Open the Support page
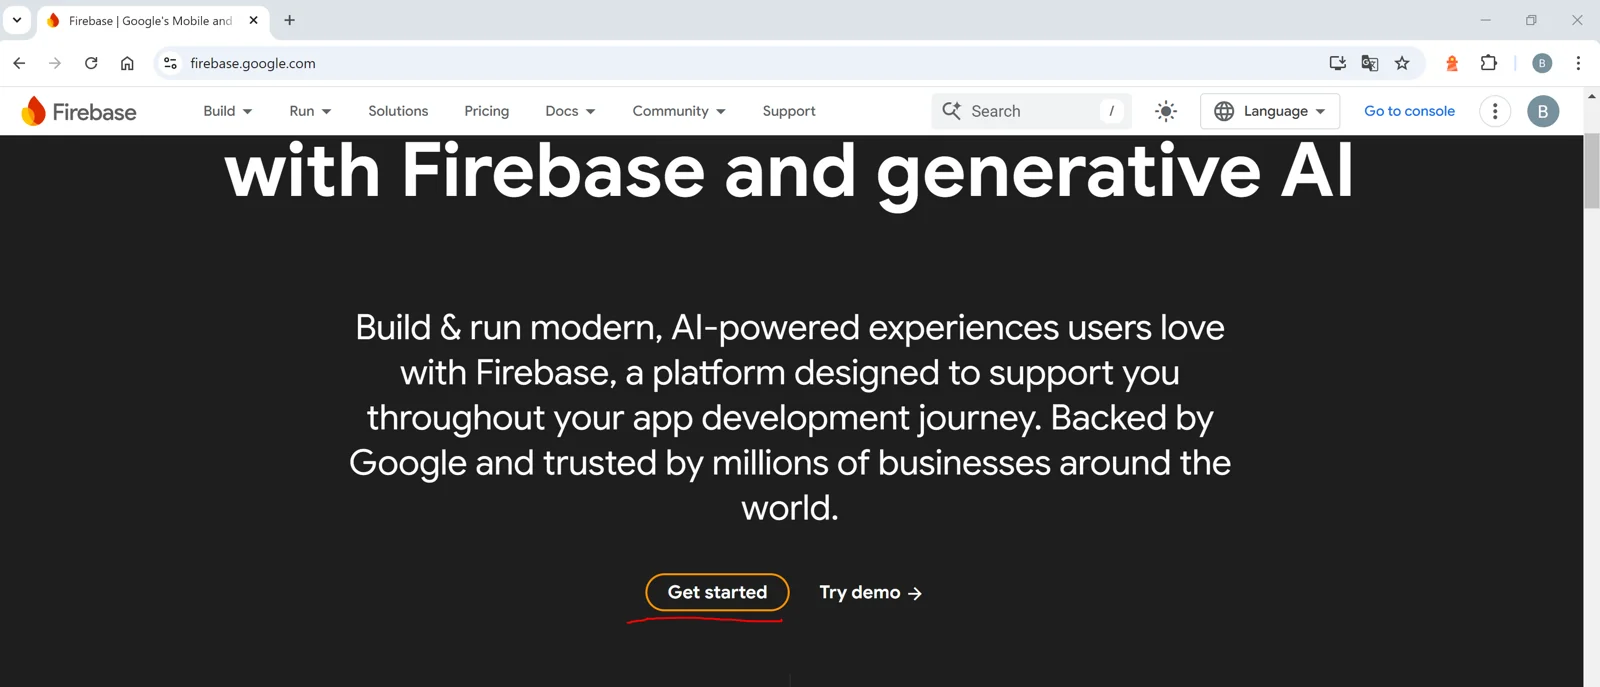Viewport: 1600px width, 687px height. pos(789,111)
